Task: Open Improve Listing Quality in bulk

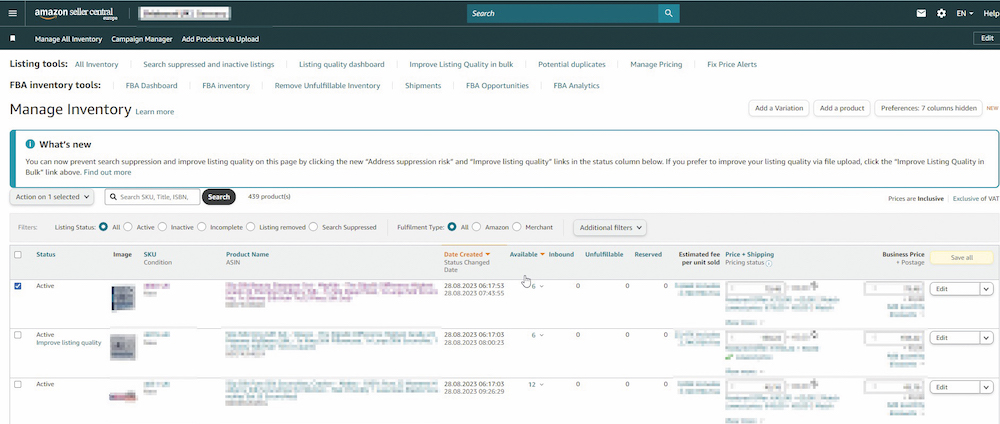Action: [x=461, y=64]
